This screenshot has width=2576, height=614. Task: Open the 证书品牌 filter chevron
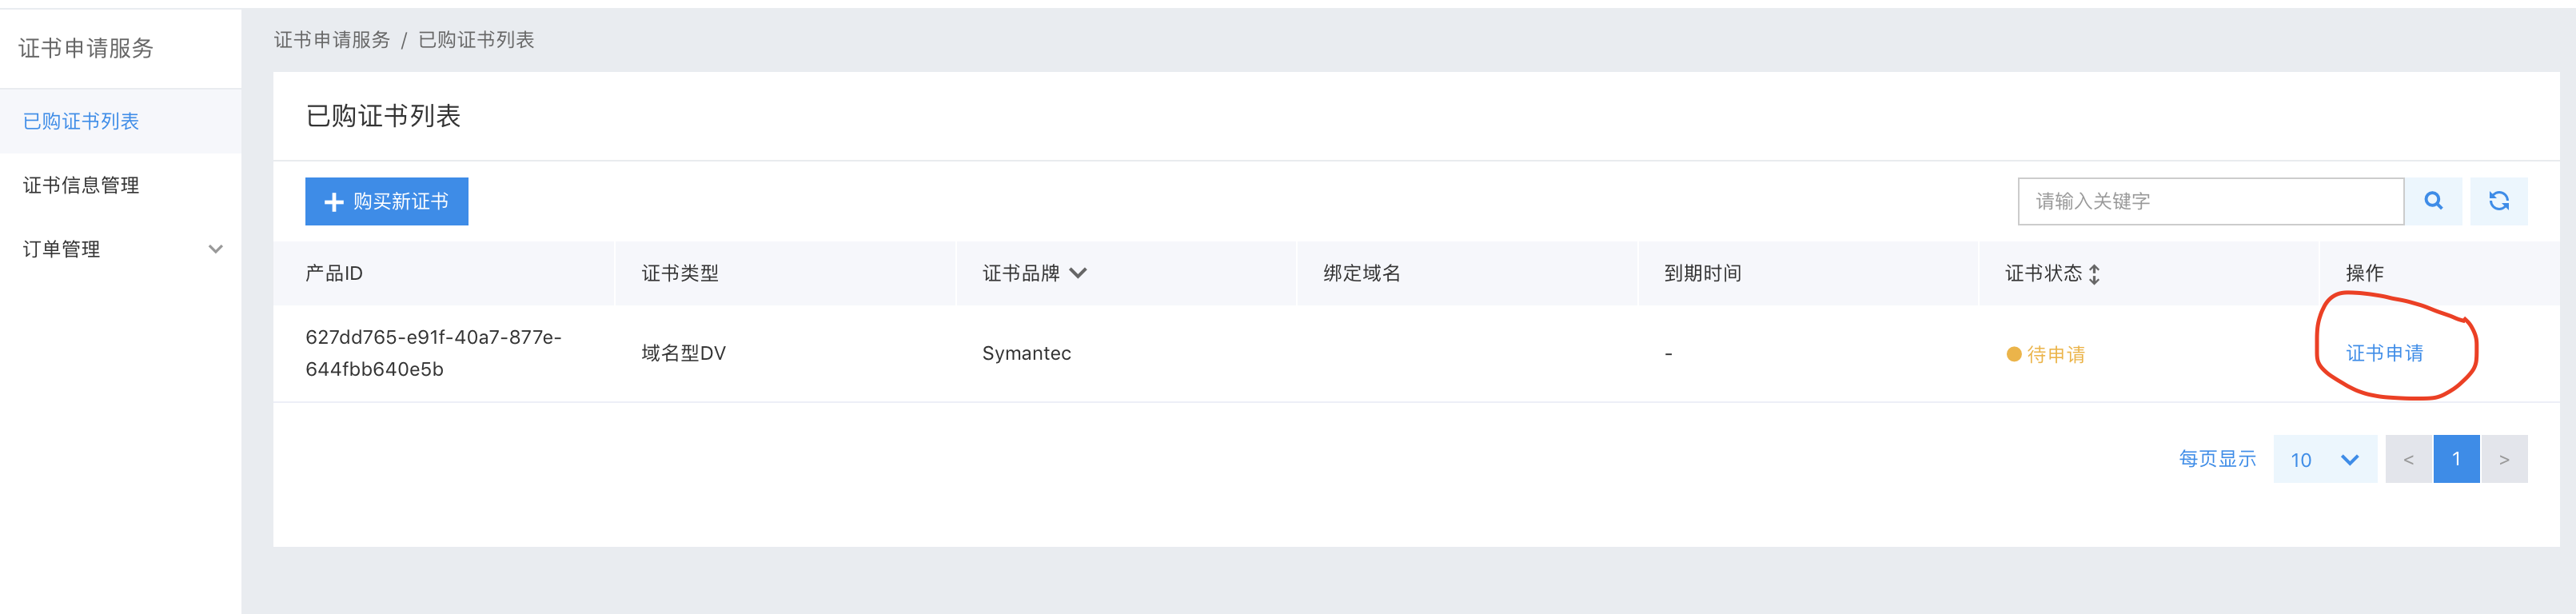click(1077, 273)
